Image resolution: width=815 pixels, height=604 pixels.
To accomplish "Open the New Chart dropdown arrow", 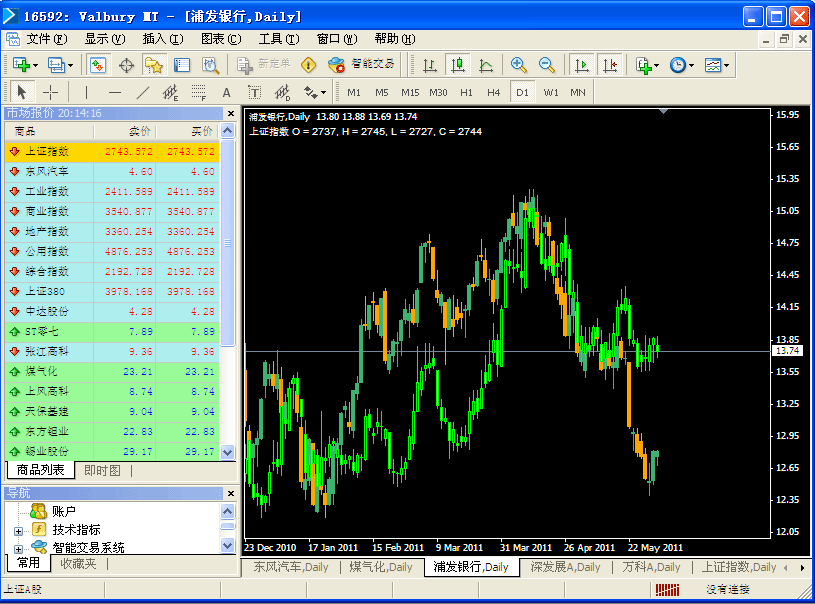I will click(x=35, y=65).
